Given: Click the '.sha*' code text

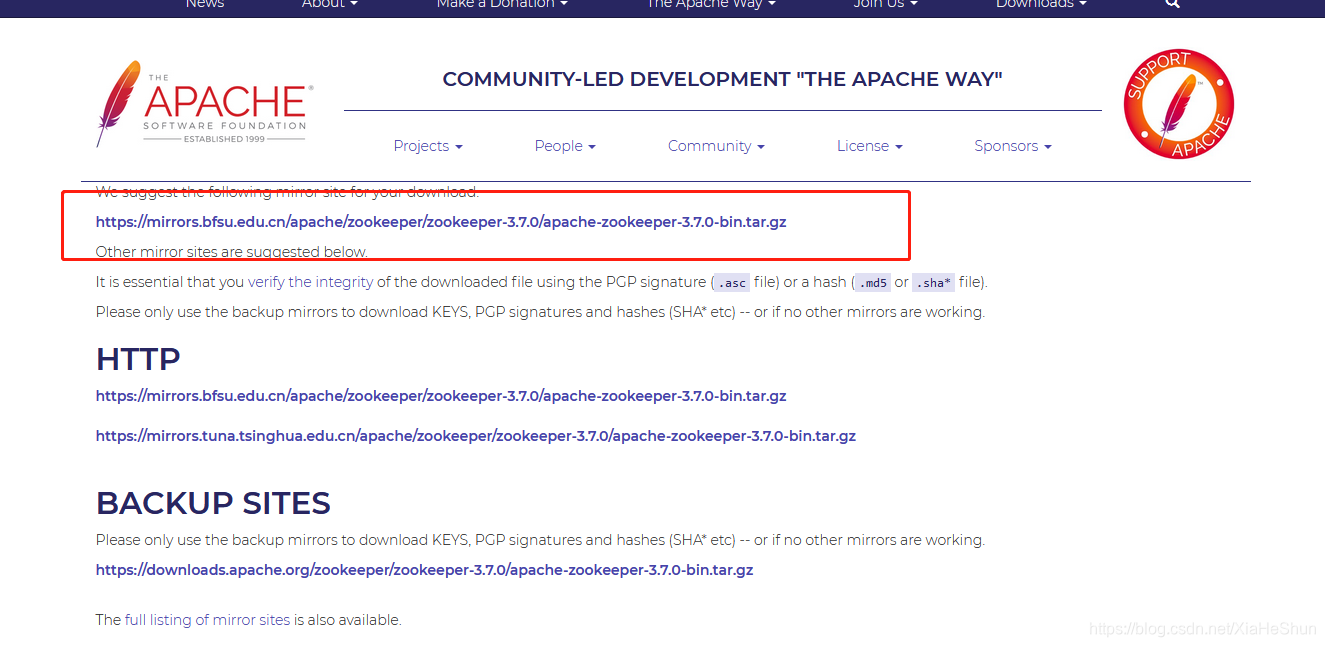Looking at the screenshot, I should click(933, 283).
